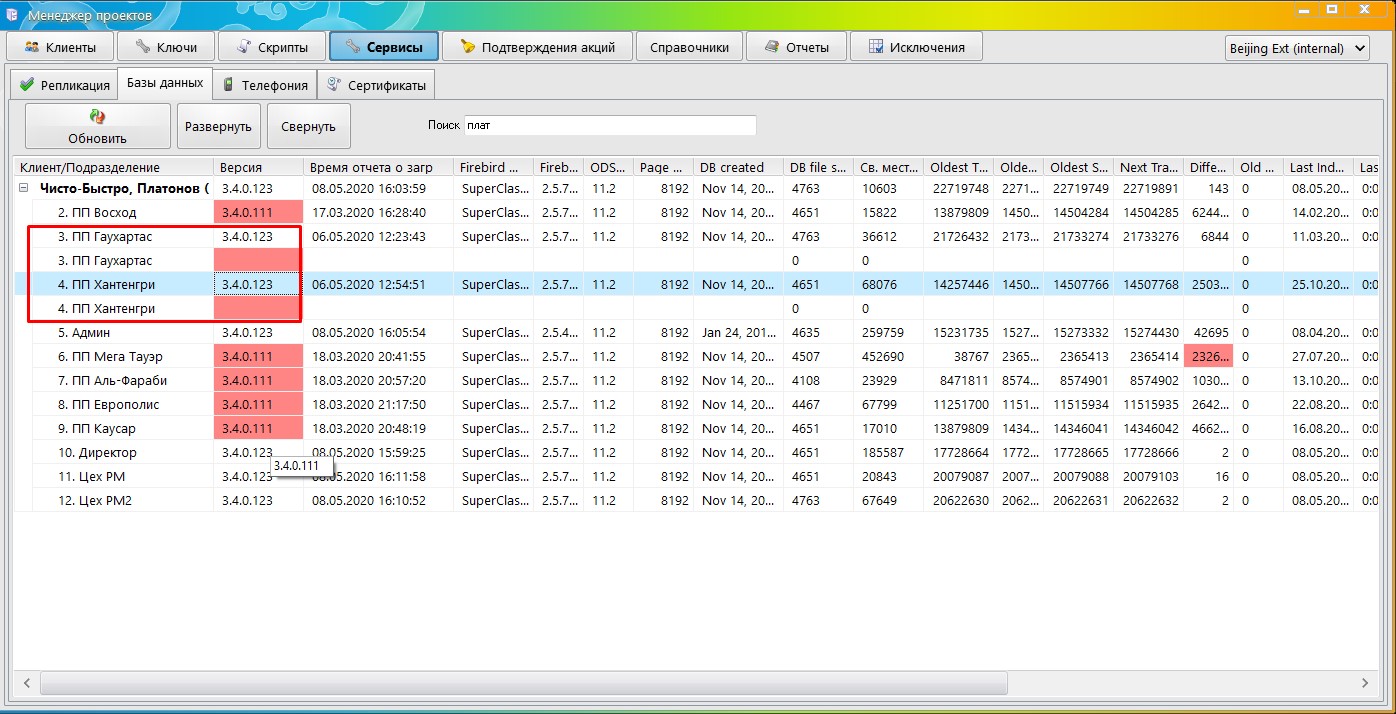
Task: Click the value 259759 in Админ row
Action: click(x=882, y=333)
